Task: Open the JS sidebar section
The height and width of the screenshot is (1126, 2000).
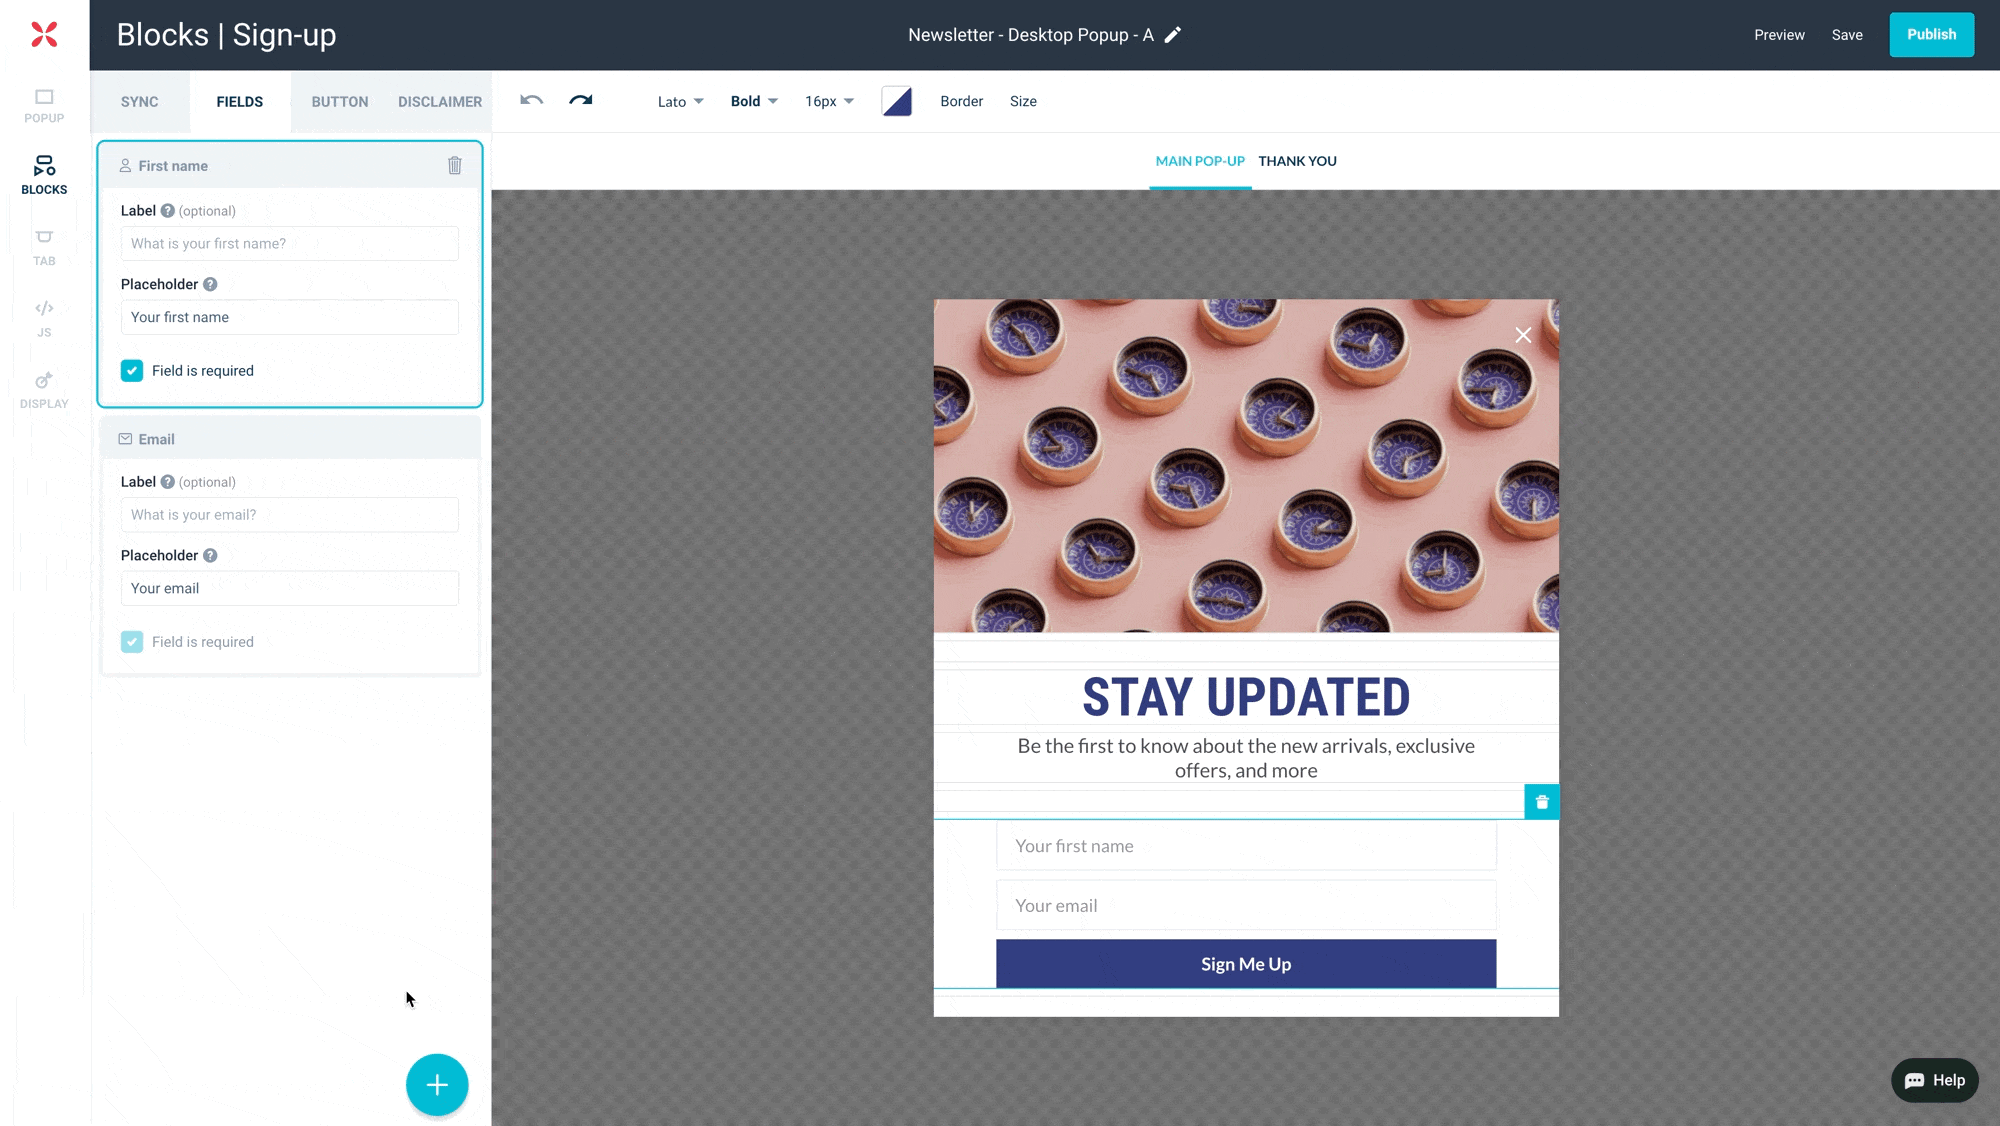Action: point(44,319)
